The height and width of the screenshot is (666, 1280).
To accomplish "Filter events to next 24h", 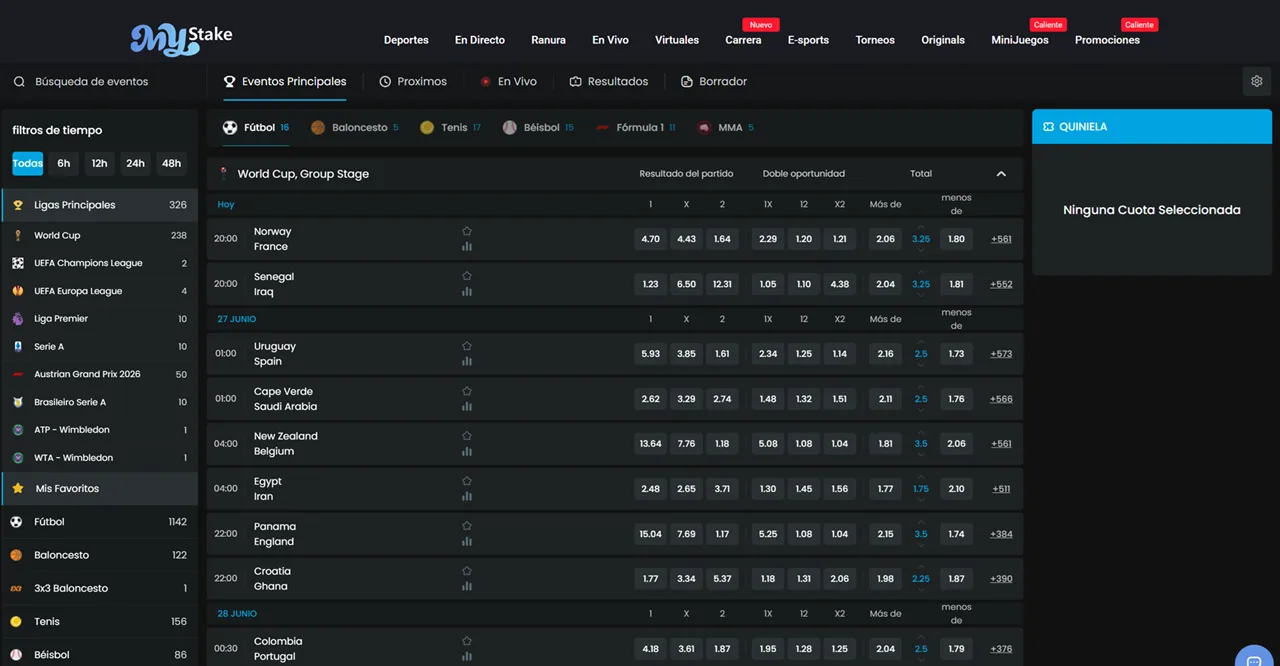I will pyautogui.click(x=136, y=164).
